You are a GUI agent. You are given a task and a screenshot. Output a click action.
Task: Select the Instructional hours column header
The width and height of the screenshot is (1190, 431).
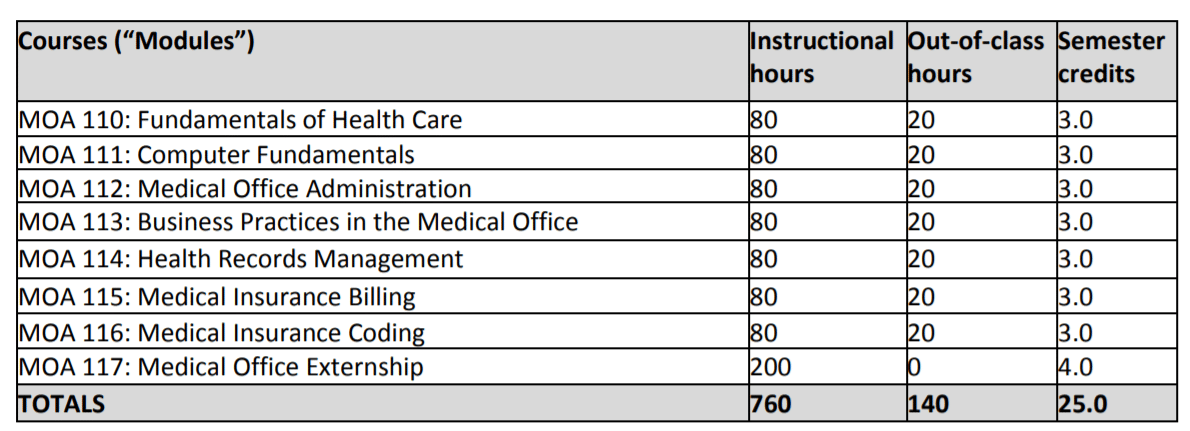pos(827,61)
